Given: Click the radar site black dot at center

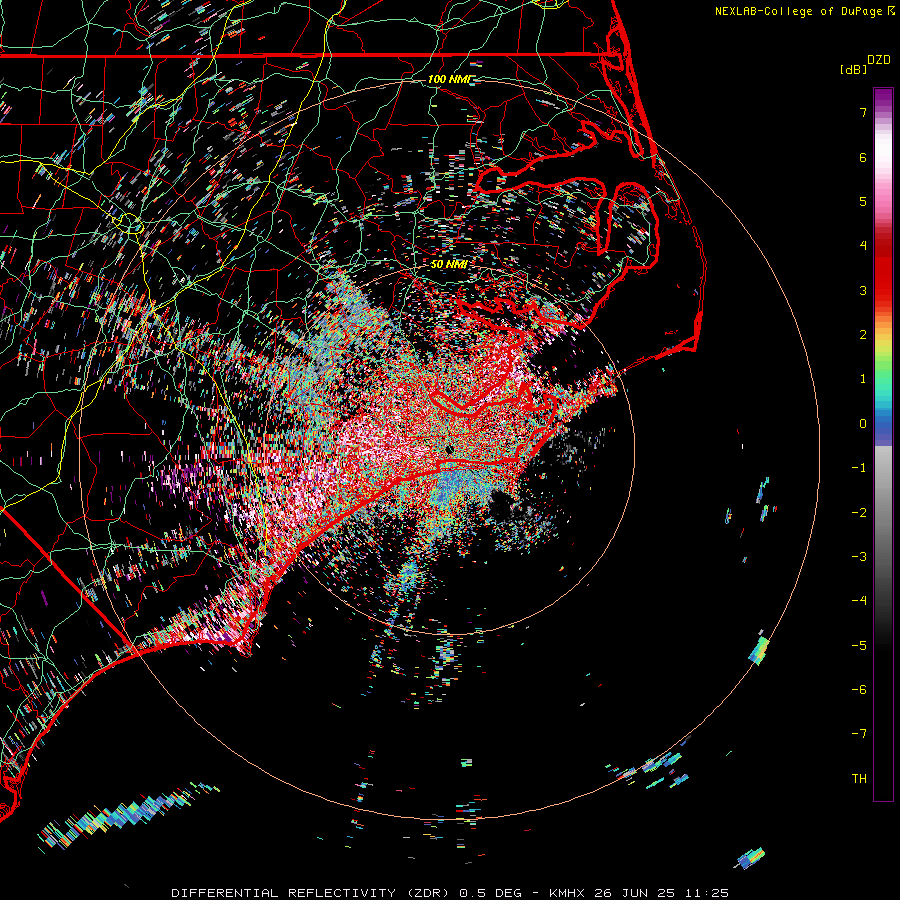Looking at the screenshot, I should pos(449,450).
